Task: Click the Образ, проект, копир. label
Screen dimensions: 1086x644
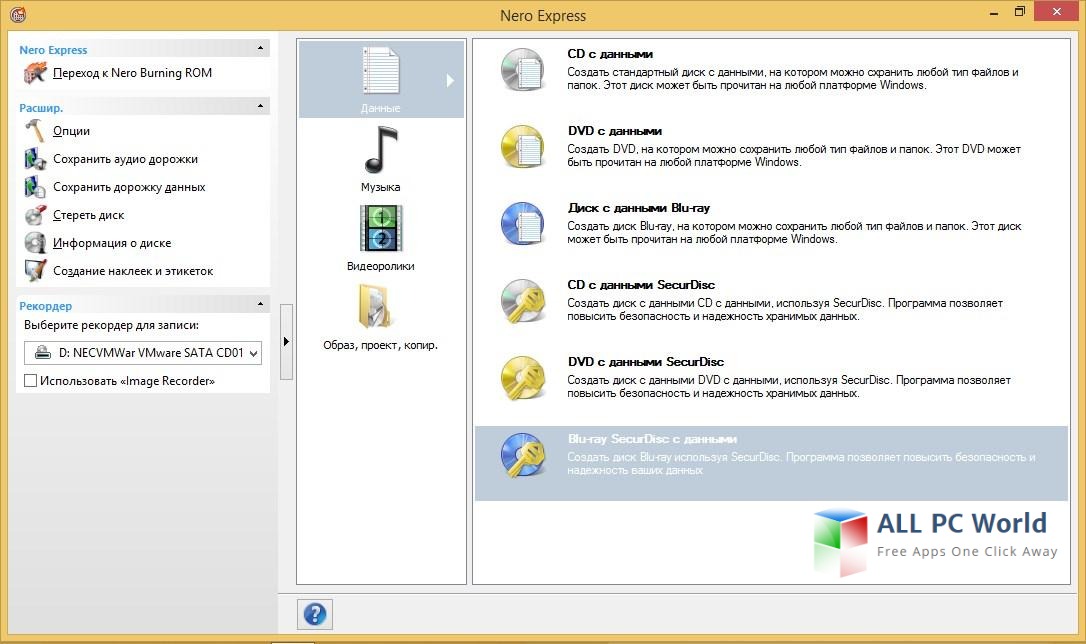Action: point(381,345)
